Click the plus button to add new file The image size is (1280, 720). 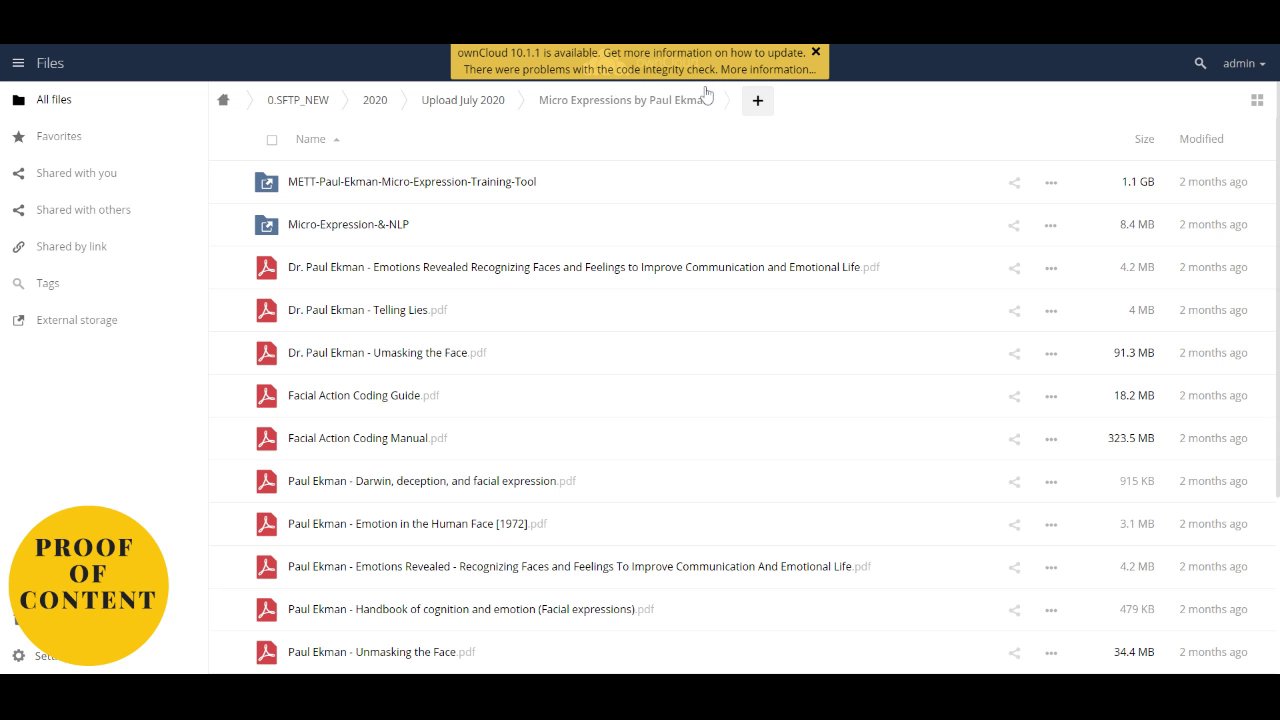[758, 100]
